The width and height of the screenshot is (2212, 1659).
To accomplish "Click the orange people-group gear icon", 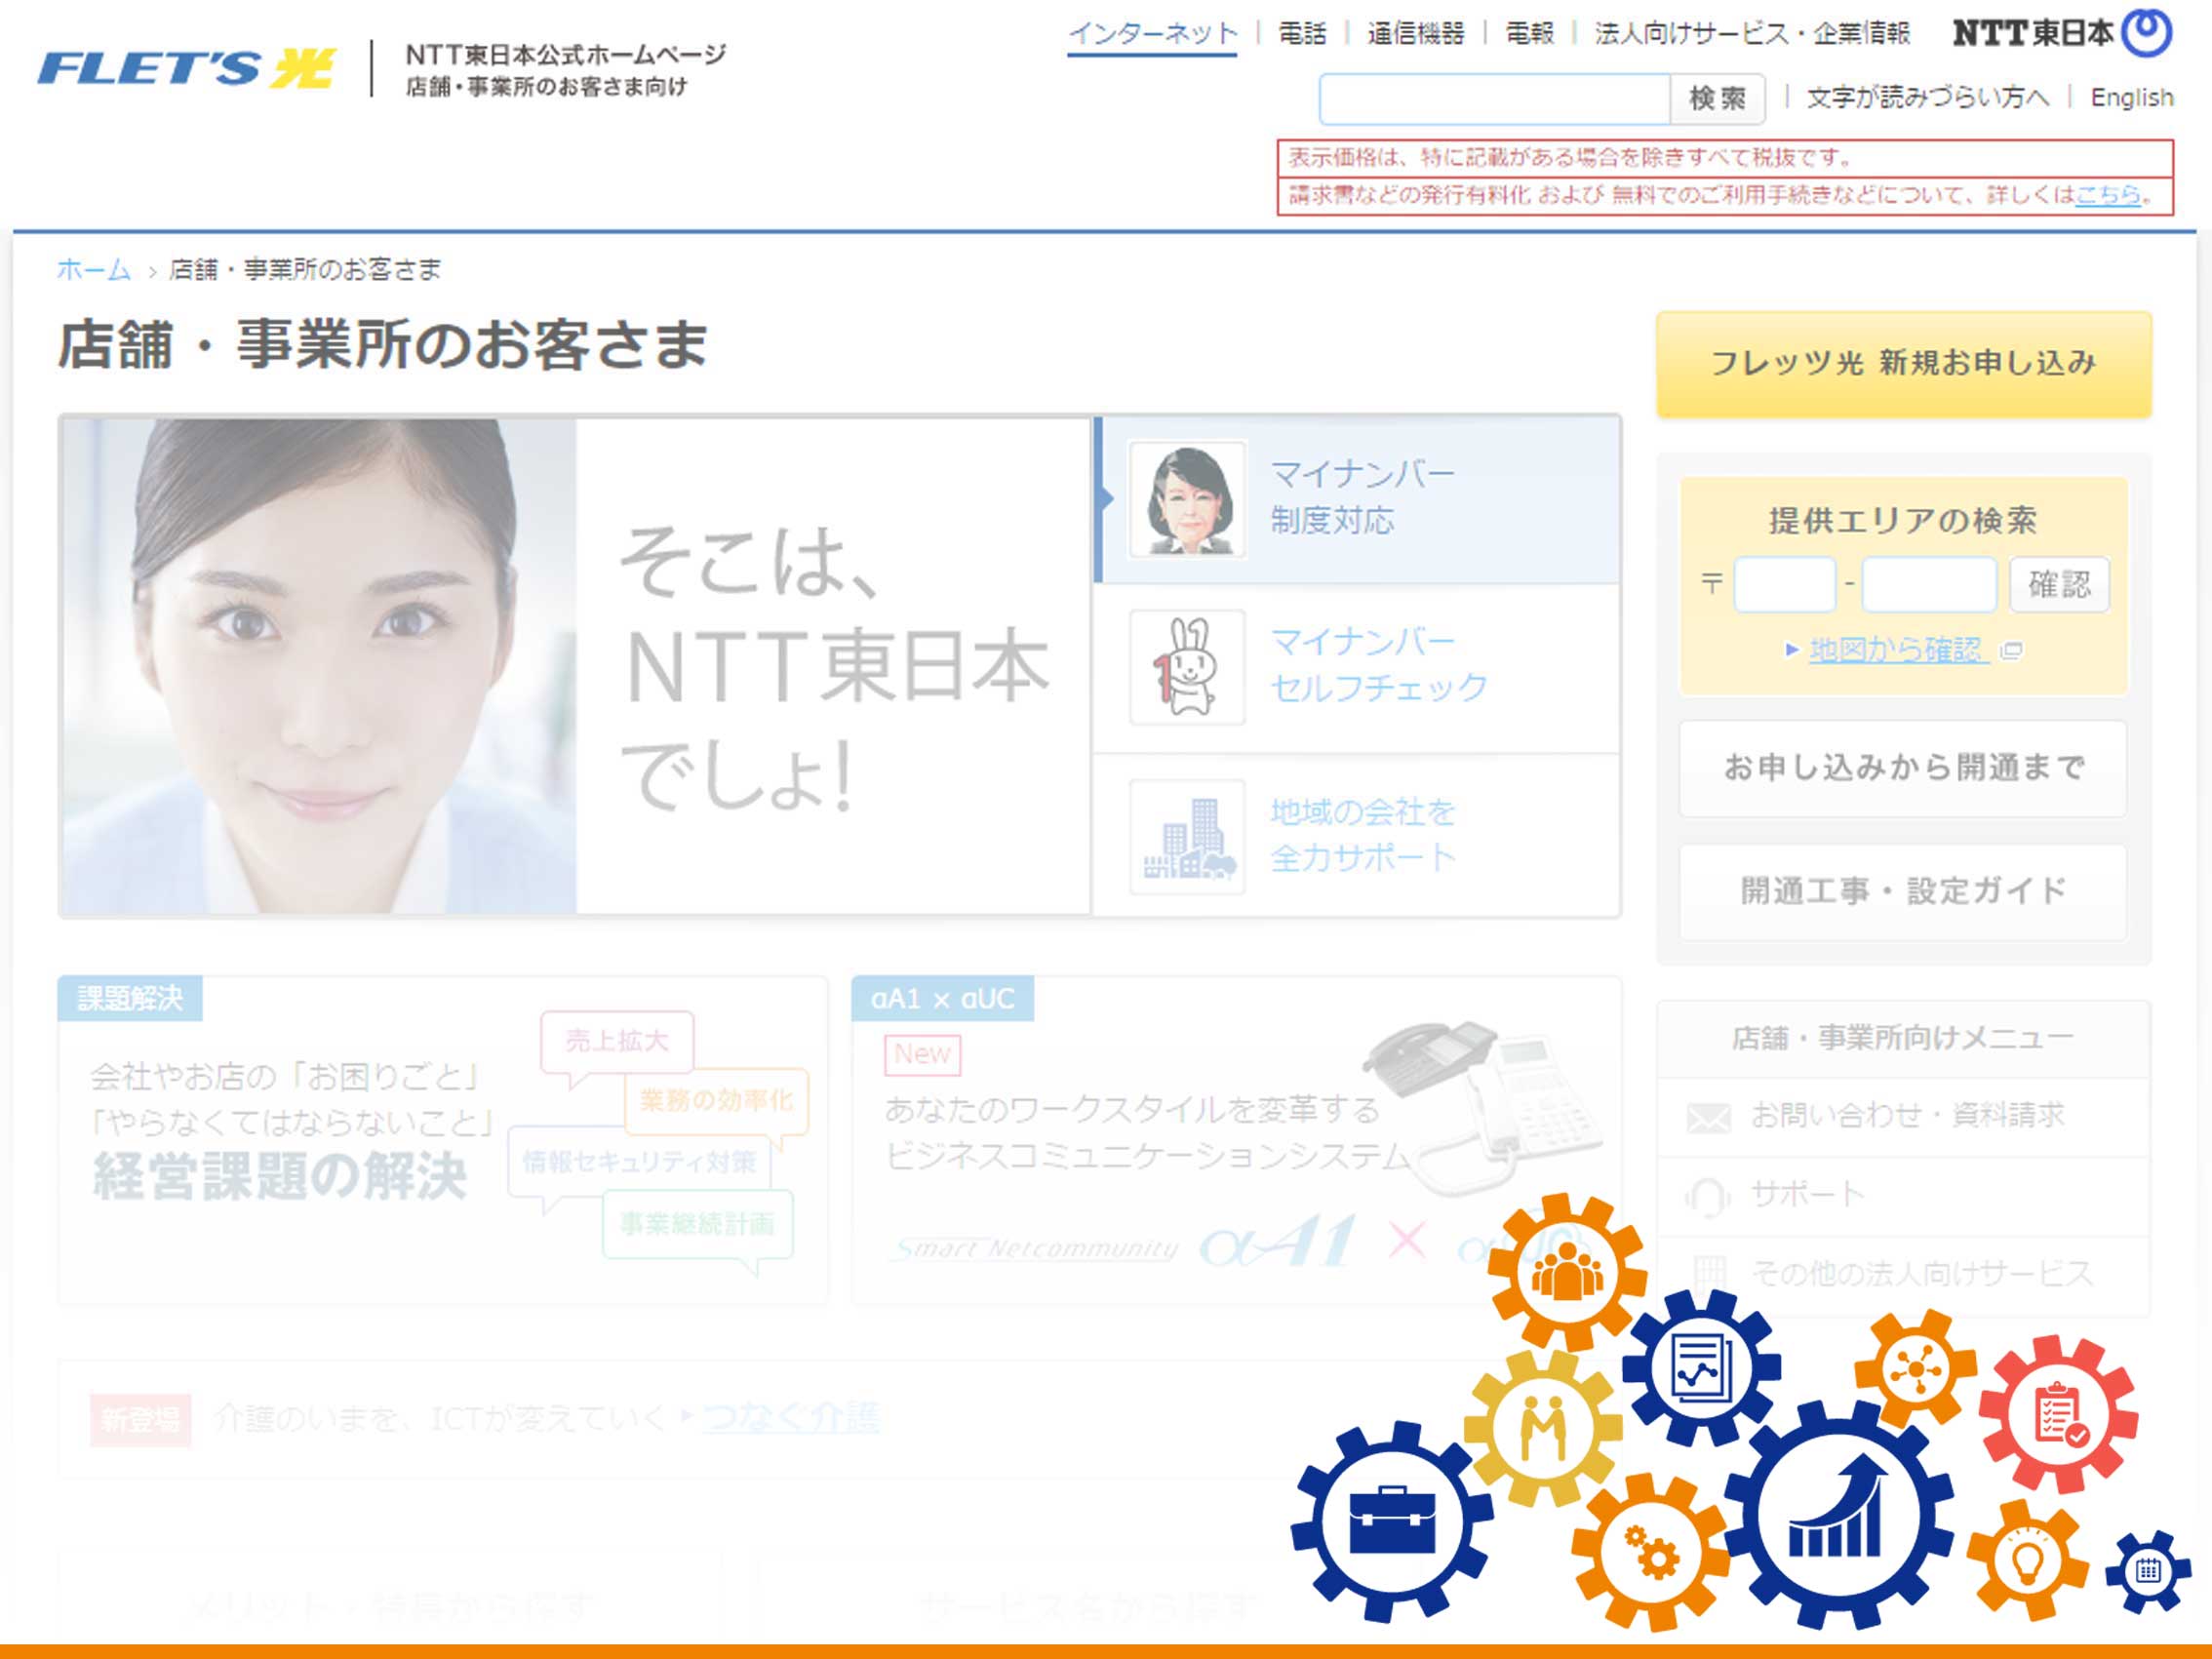I will point(1566,1271).
